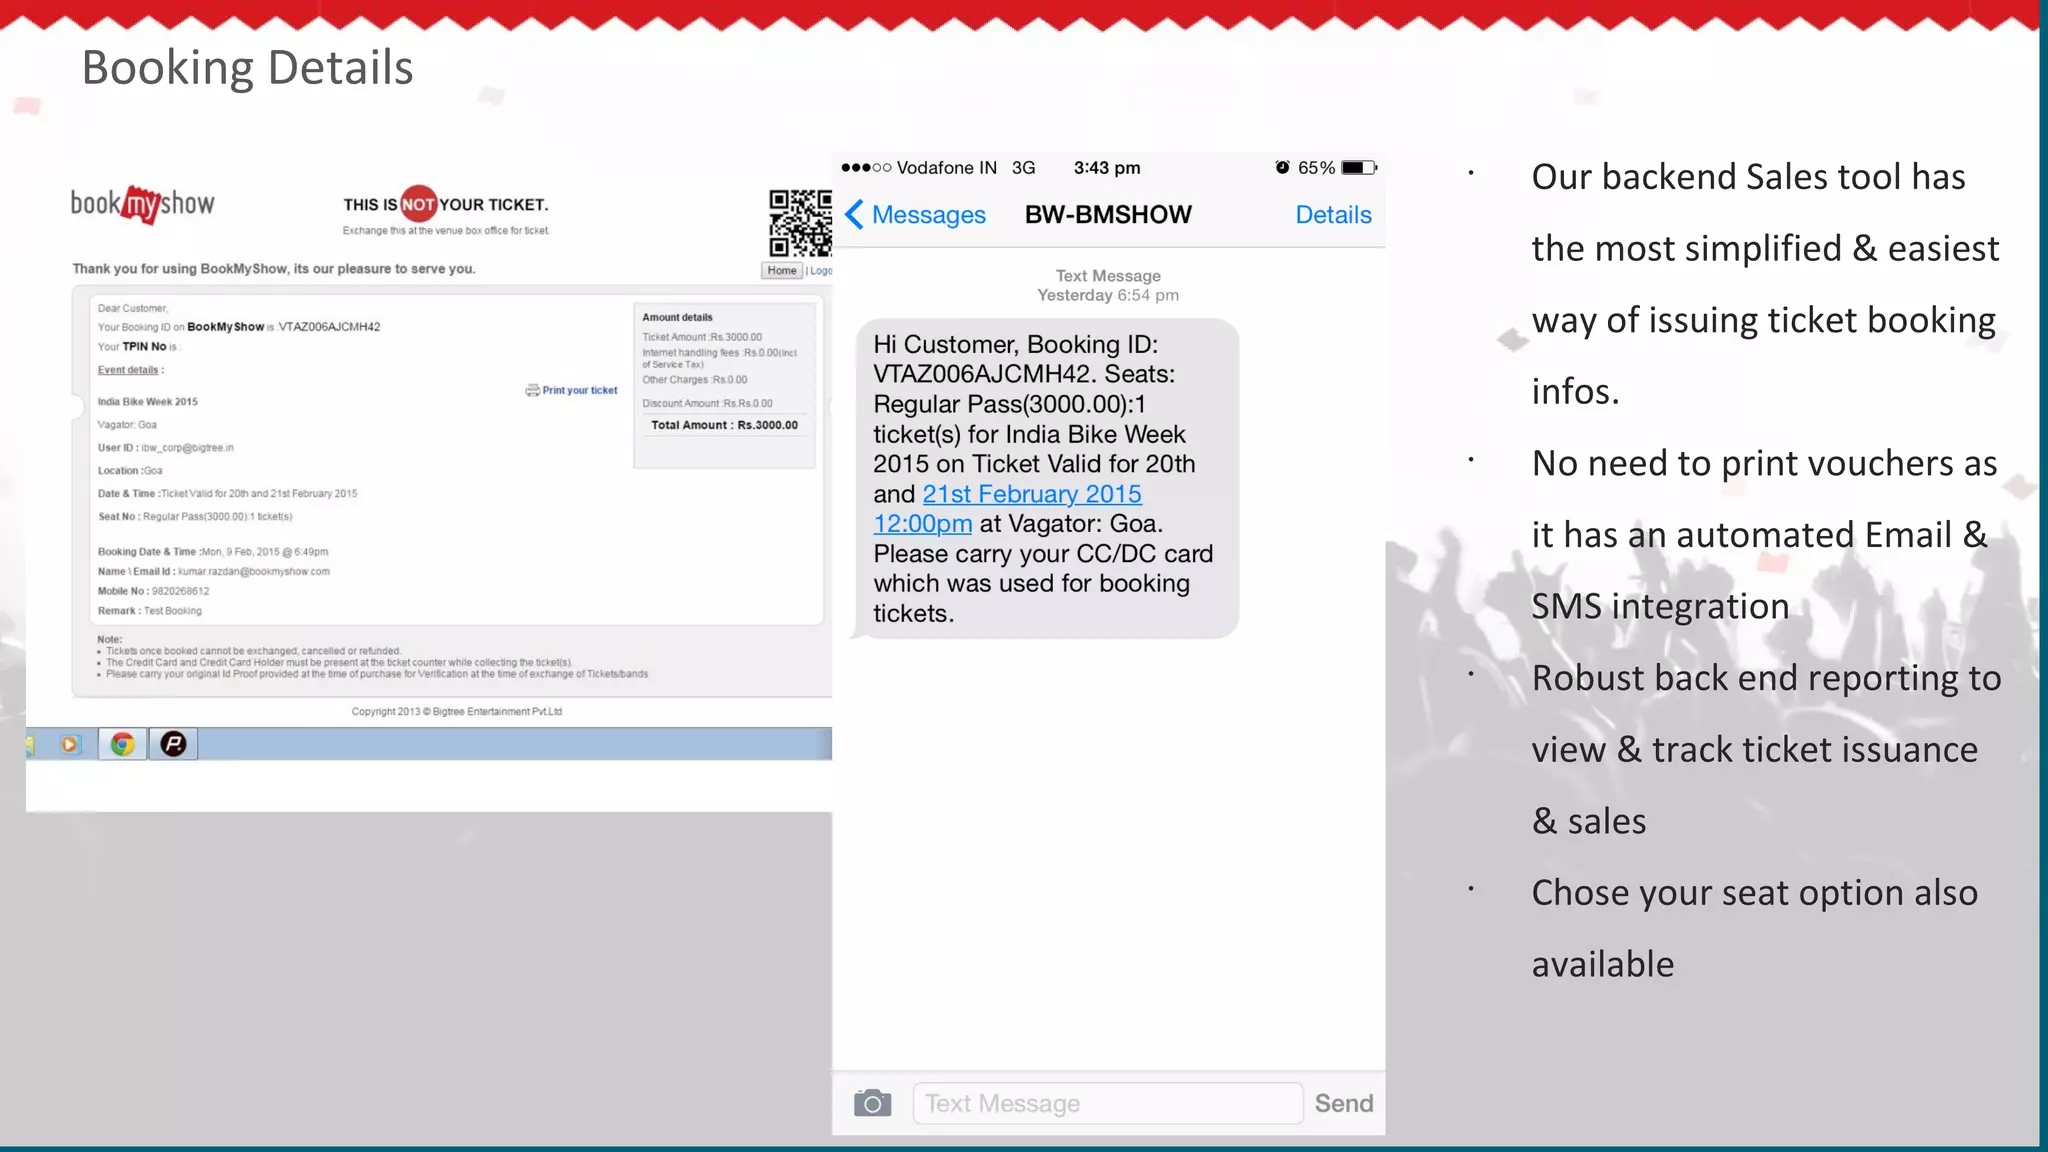Launch Windows Media Player from taskbar
Image resolution: width=2048 pixels, height=1152 pixels.
69,744
